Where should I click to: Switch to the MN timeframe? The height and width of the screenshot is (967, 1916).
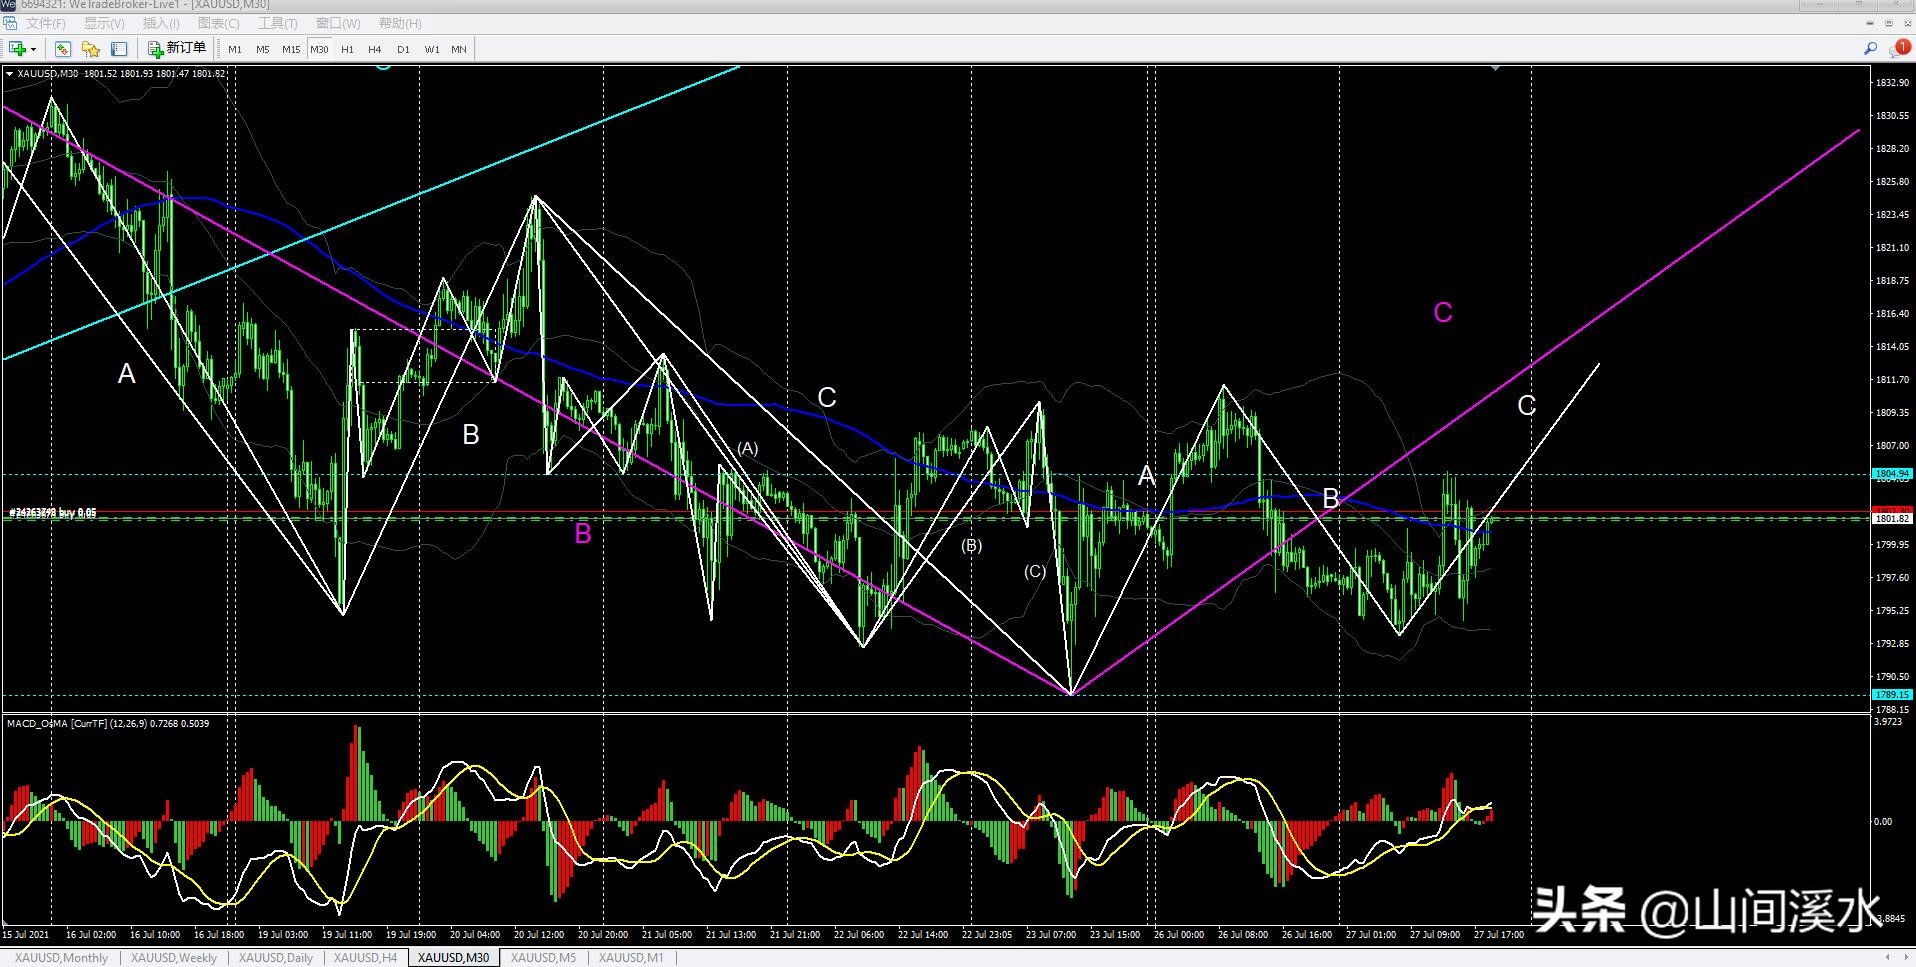coord(459,49)
